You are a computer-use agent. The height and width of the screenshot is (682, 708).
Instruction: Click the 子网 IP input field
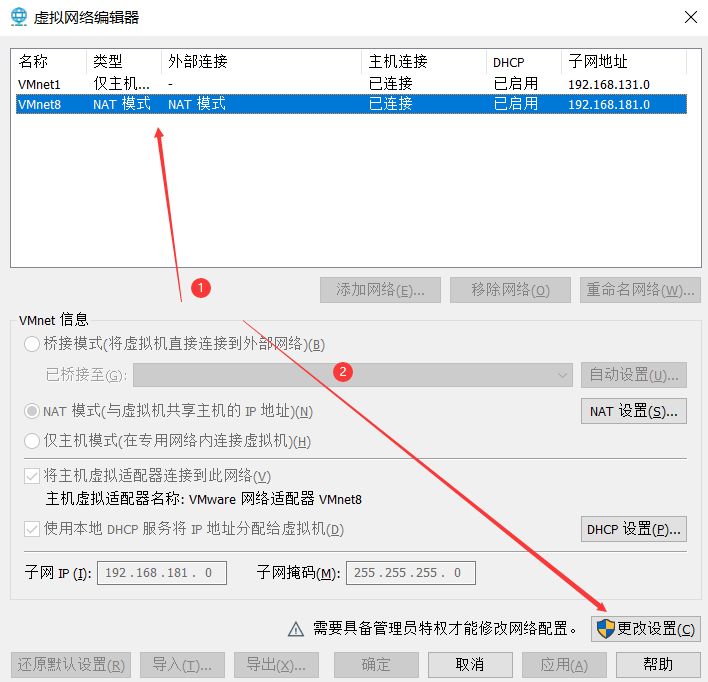162,573
